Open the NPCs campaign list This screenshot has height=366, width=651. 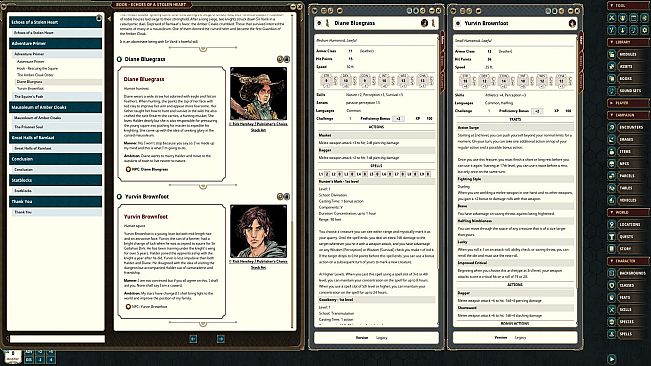point(627,163)
